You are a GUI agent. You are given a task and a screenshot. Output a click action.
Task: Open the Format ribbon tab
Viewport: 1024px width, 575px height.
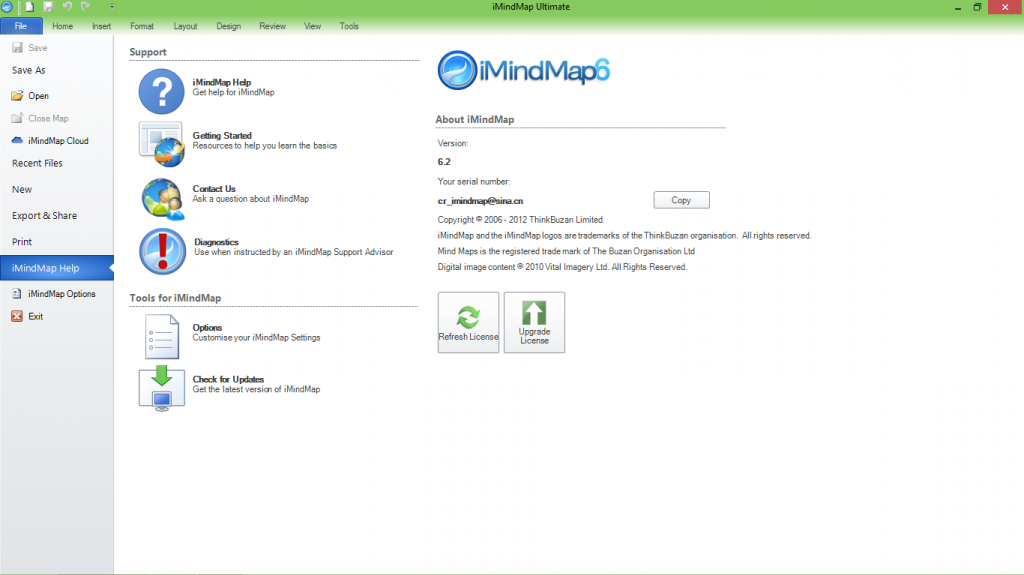pyautogui.click(x=142, y=26)
